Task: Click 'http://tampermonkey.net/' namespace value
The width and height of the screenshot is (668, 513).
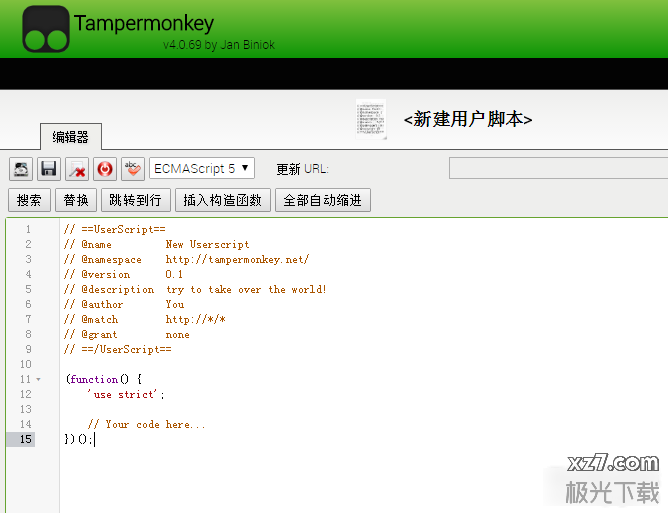Action: [237, 259]
